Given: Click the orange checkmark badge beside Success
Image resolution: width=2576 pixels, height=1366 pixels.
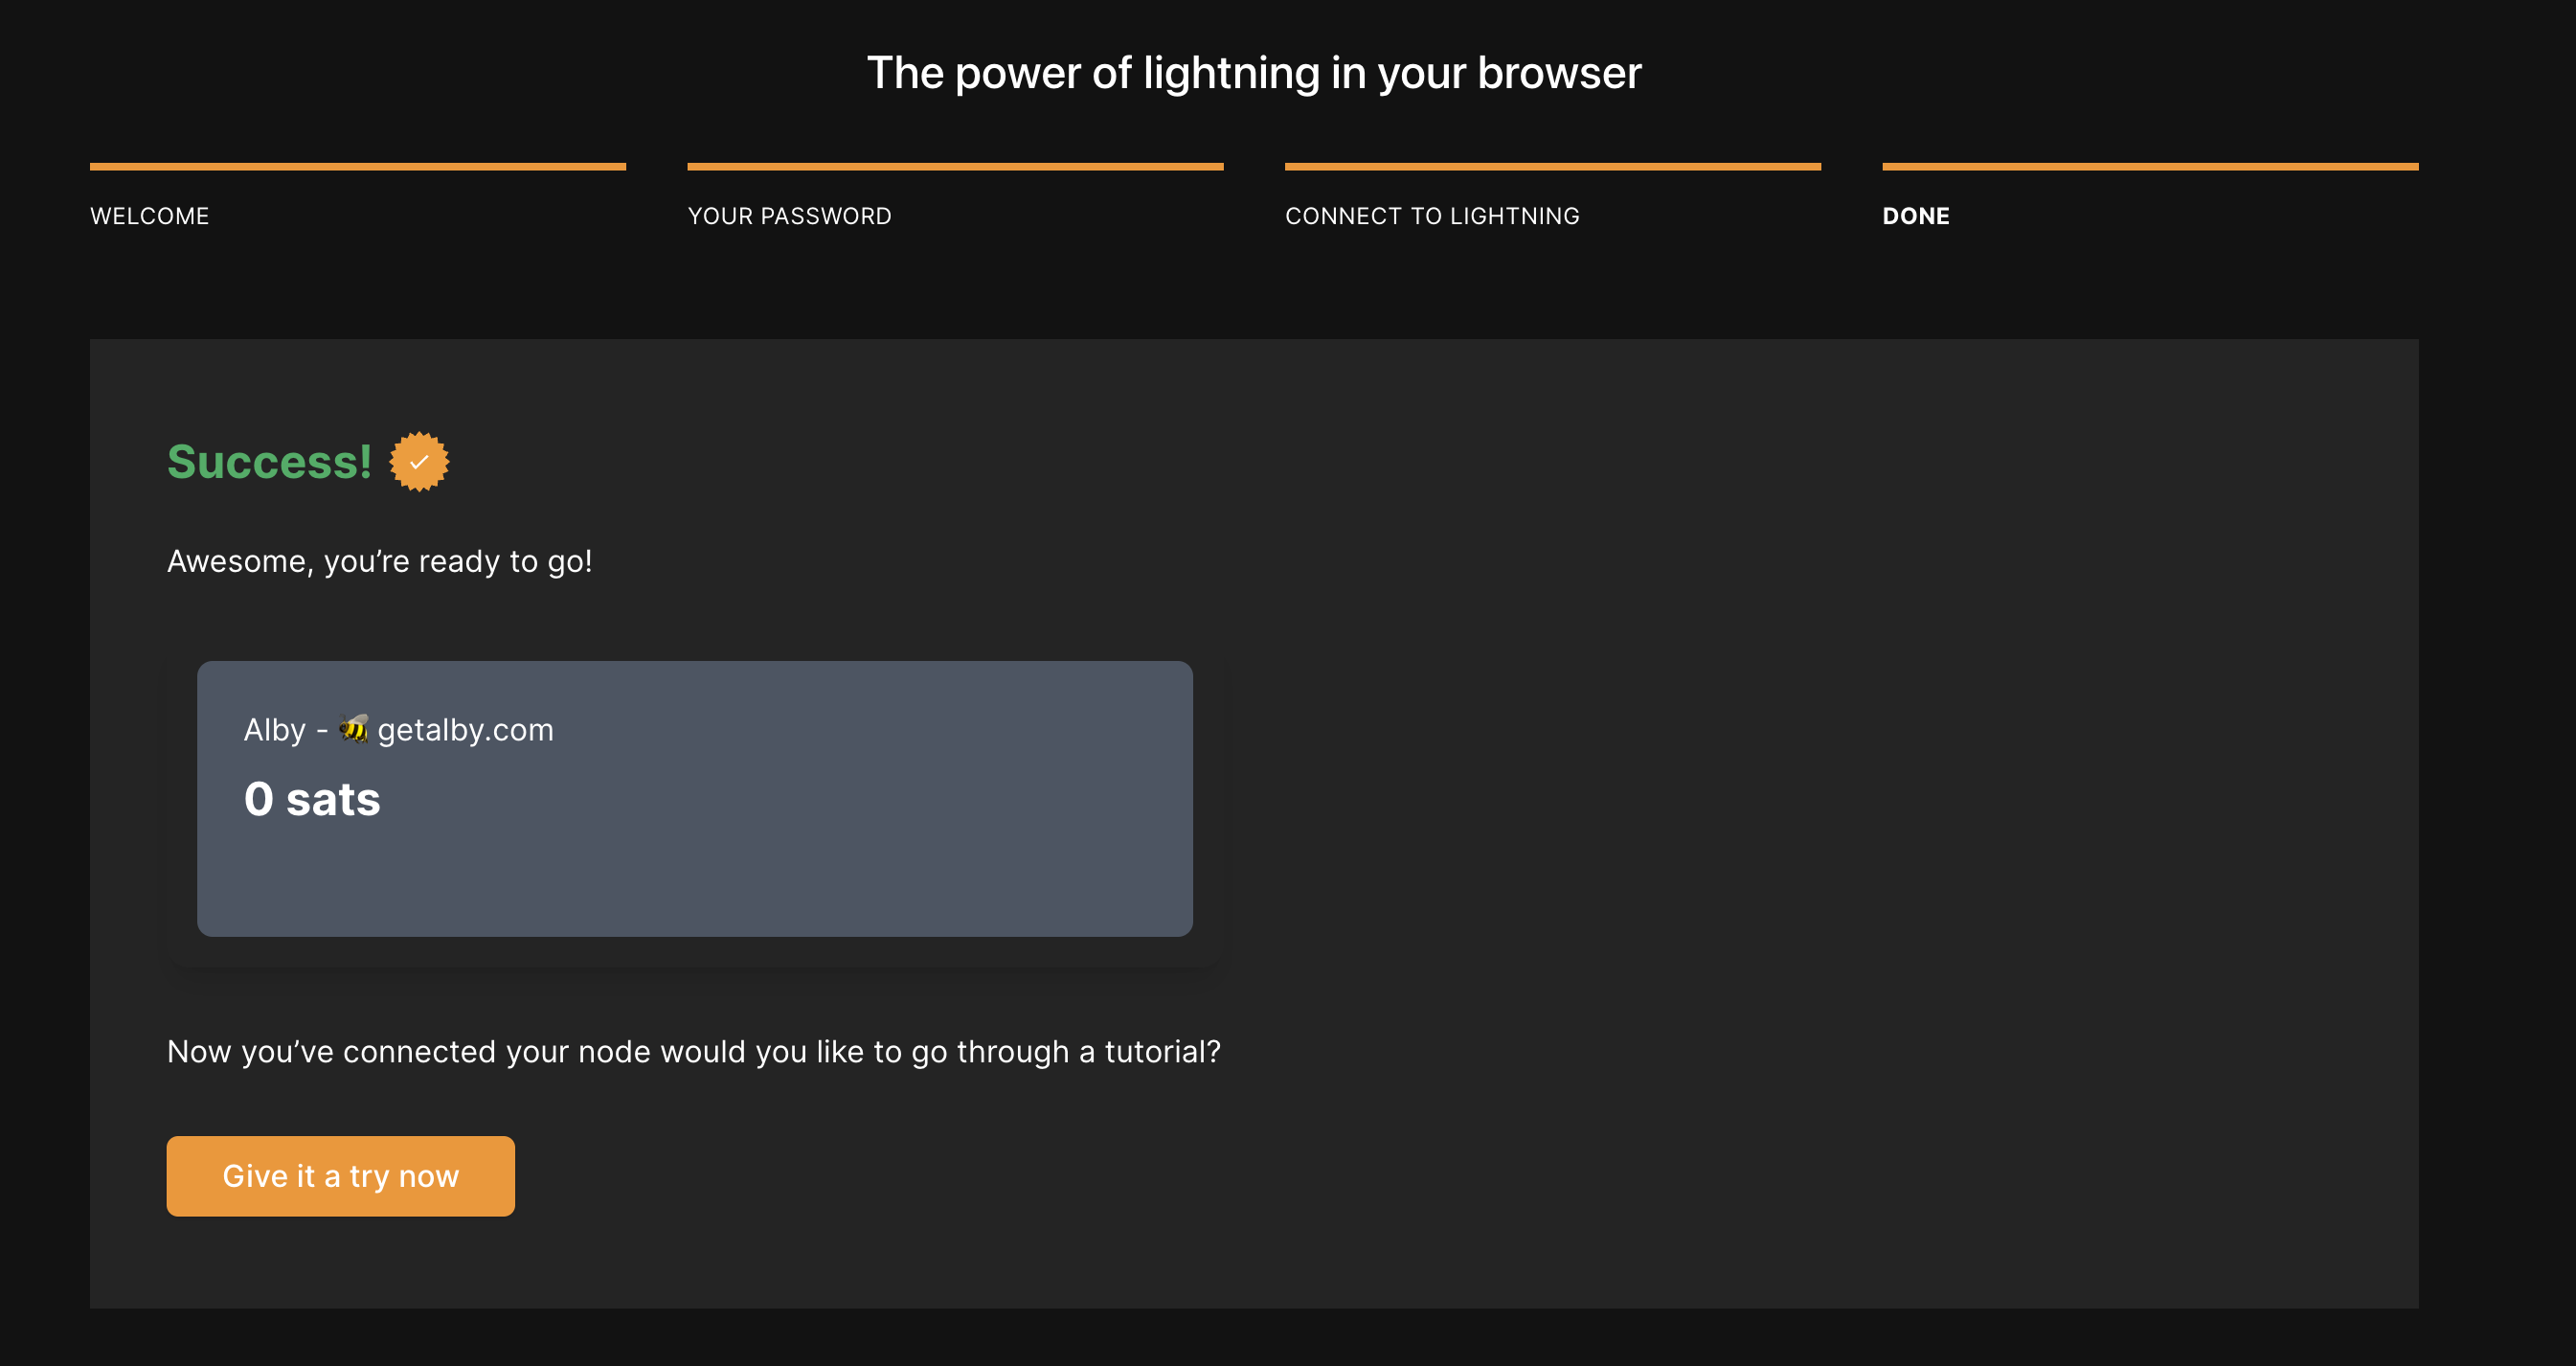Looking at the screenshot, I should (x=420, y=461).
